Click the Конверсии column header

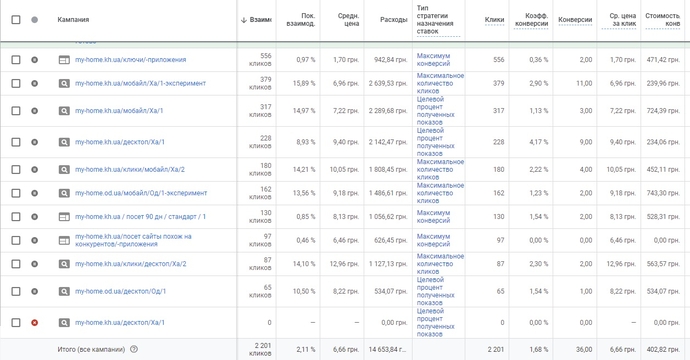coord(575,20)
